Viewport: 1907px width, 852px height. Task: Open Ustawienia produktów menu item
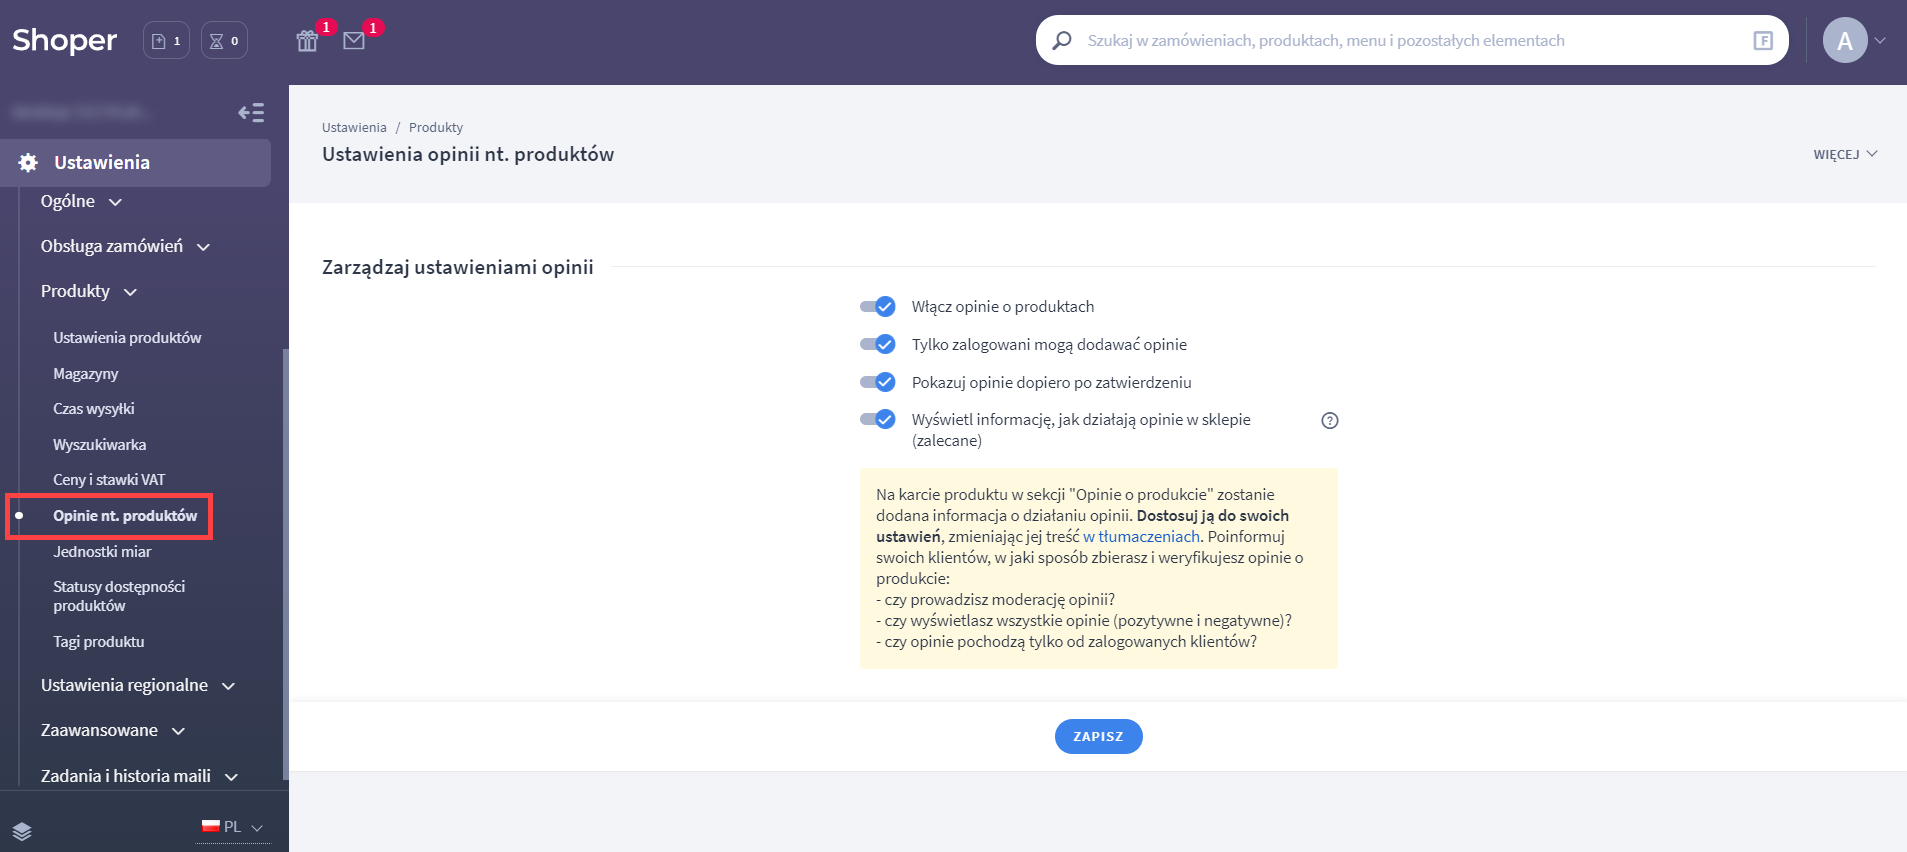127,338
